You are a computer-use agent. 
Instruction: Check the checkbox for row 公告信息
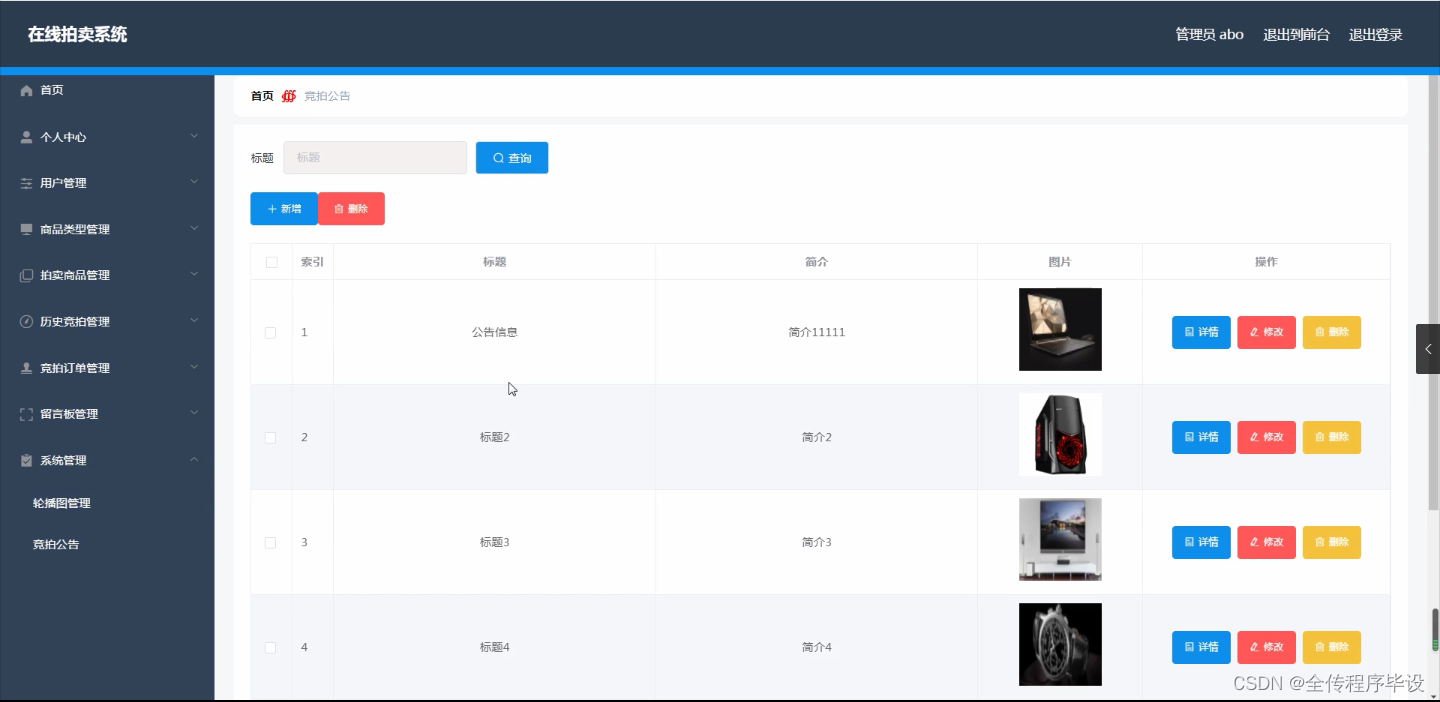click(x=269, y=331)
